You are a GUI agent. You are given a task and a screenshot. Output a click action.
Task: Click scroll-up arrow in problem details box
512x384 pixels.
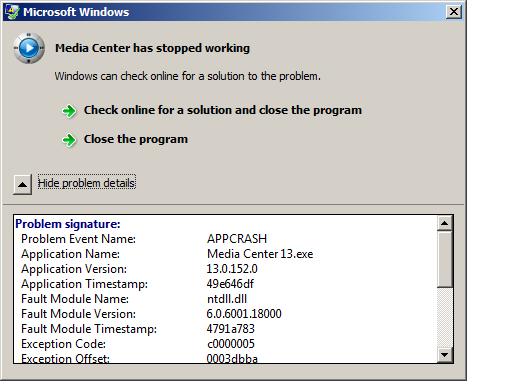(x=444, y=223)
